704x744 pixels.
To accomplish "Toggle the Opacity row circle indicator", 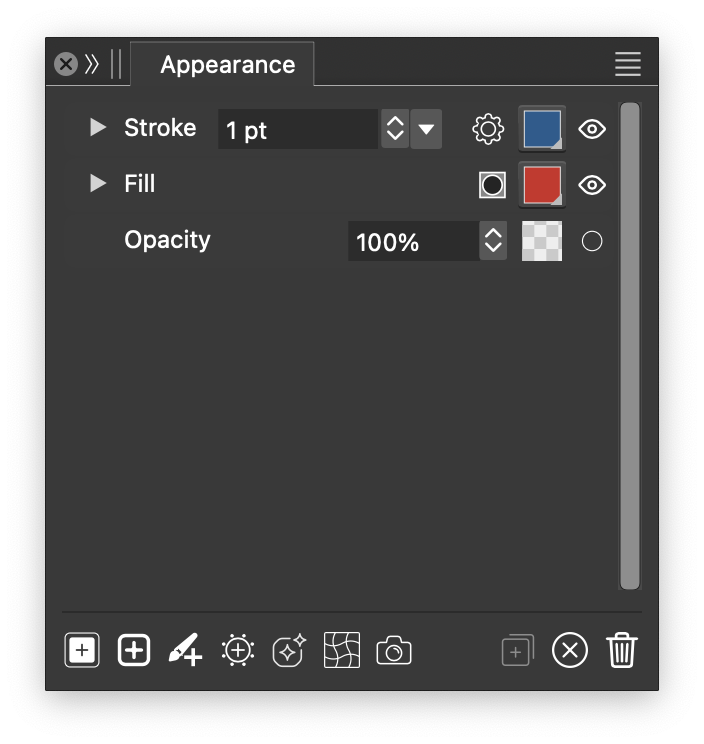I will [592, 241].
